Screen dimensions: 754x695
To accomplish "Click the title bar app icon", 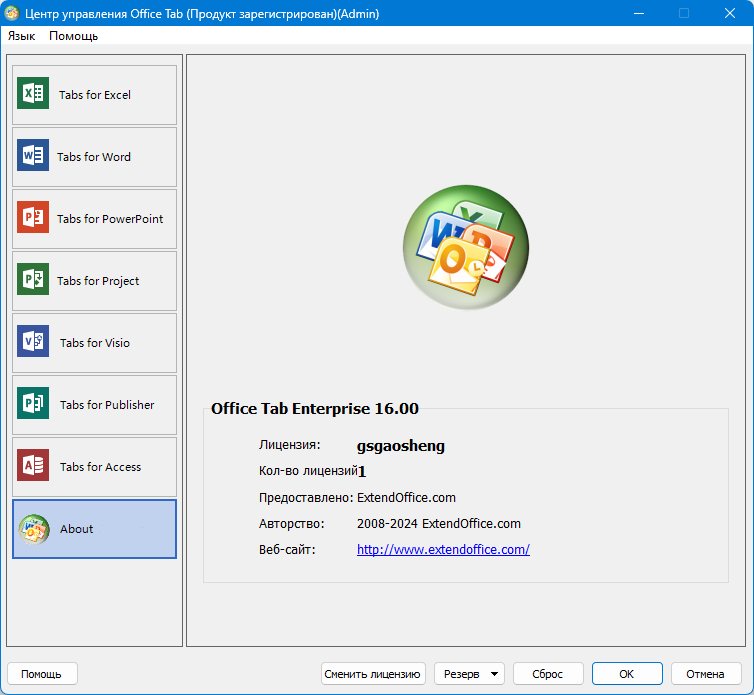I will (x=12, y=13).
